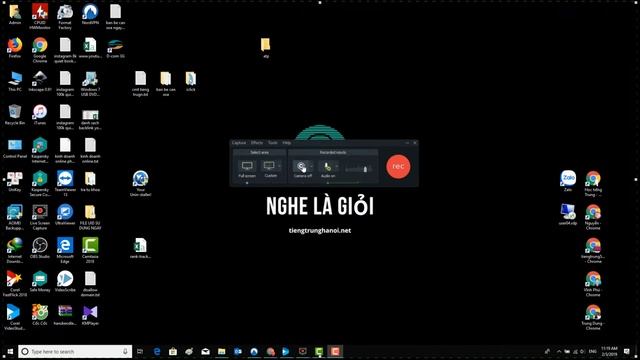Select the Recycle Bin icon

click(x=15, y=115)
